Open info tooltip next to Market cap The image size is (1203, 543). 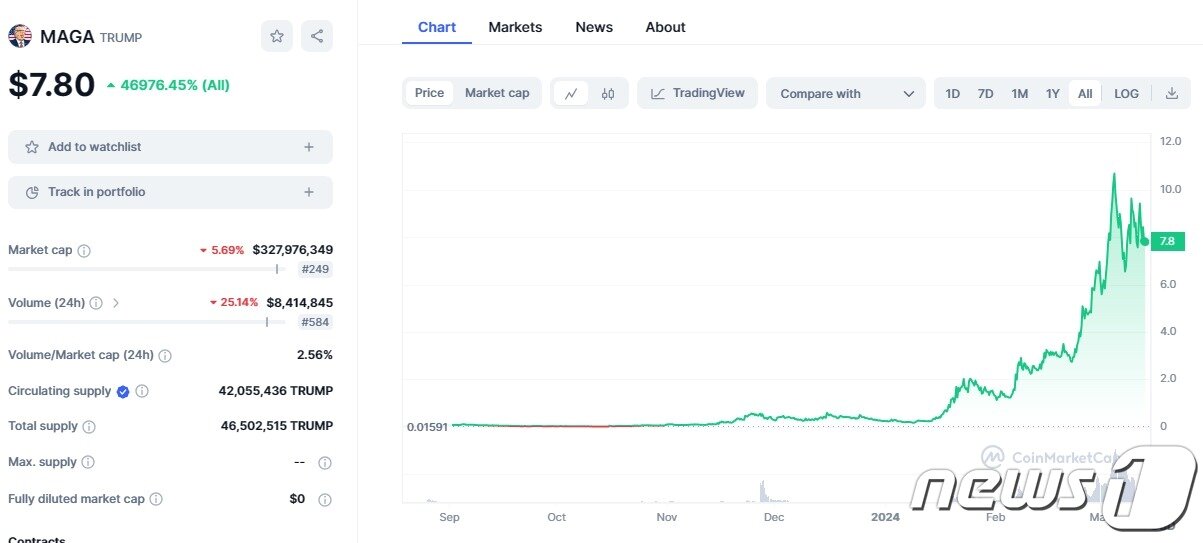pyautogui.click(x=84, y=251)
